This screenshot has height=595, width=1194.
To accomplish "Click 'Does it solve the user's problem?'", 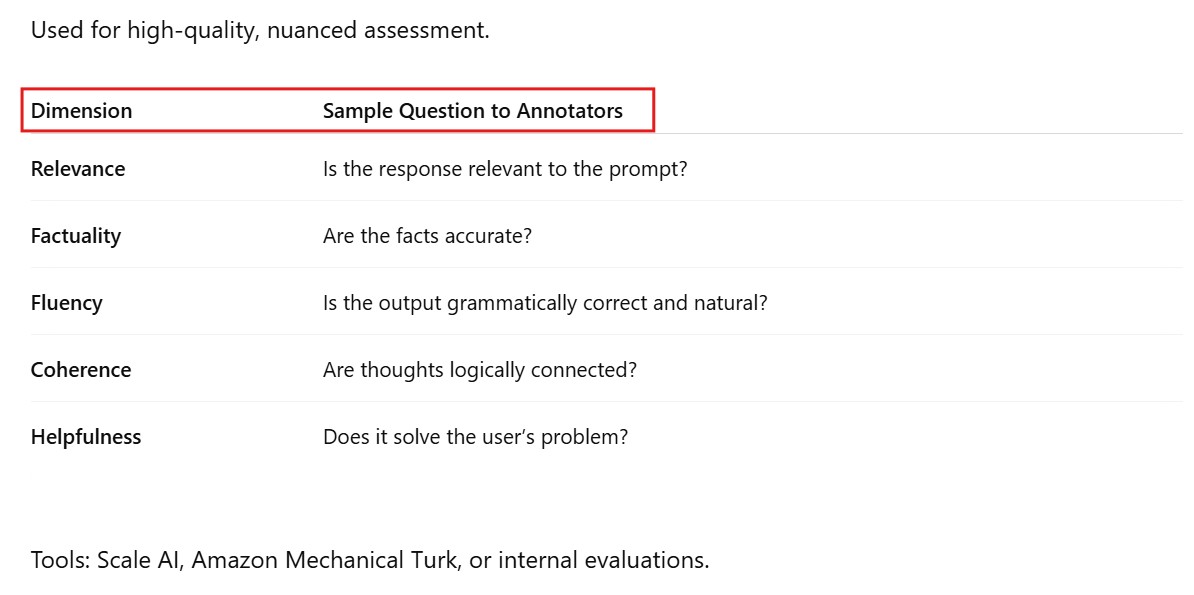I will click(x=475, y=437).
